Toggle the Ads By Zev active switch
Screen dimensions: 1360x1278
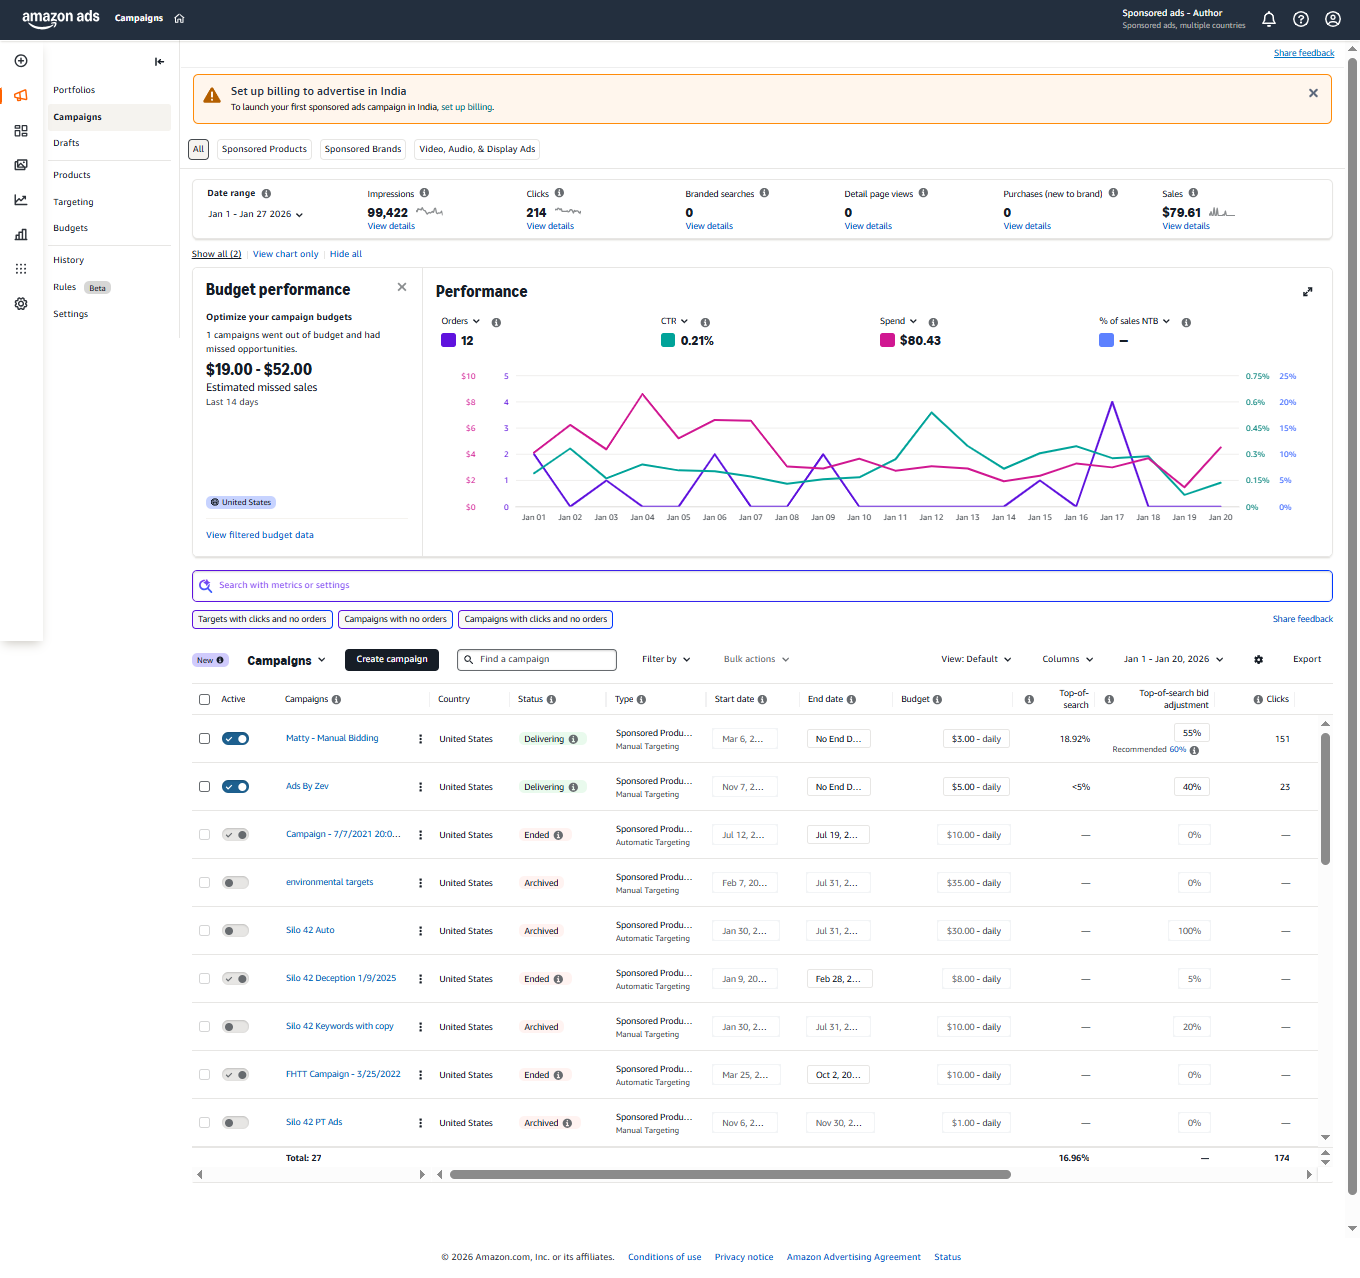(236, 787)
